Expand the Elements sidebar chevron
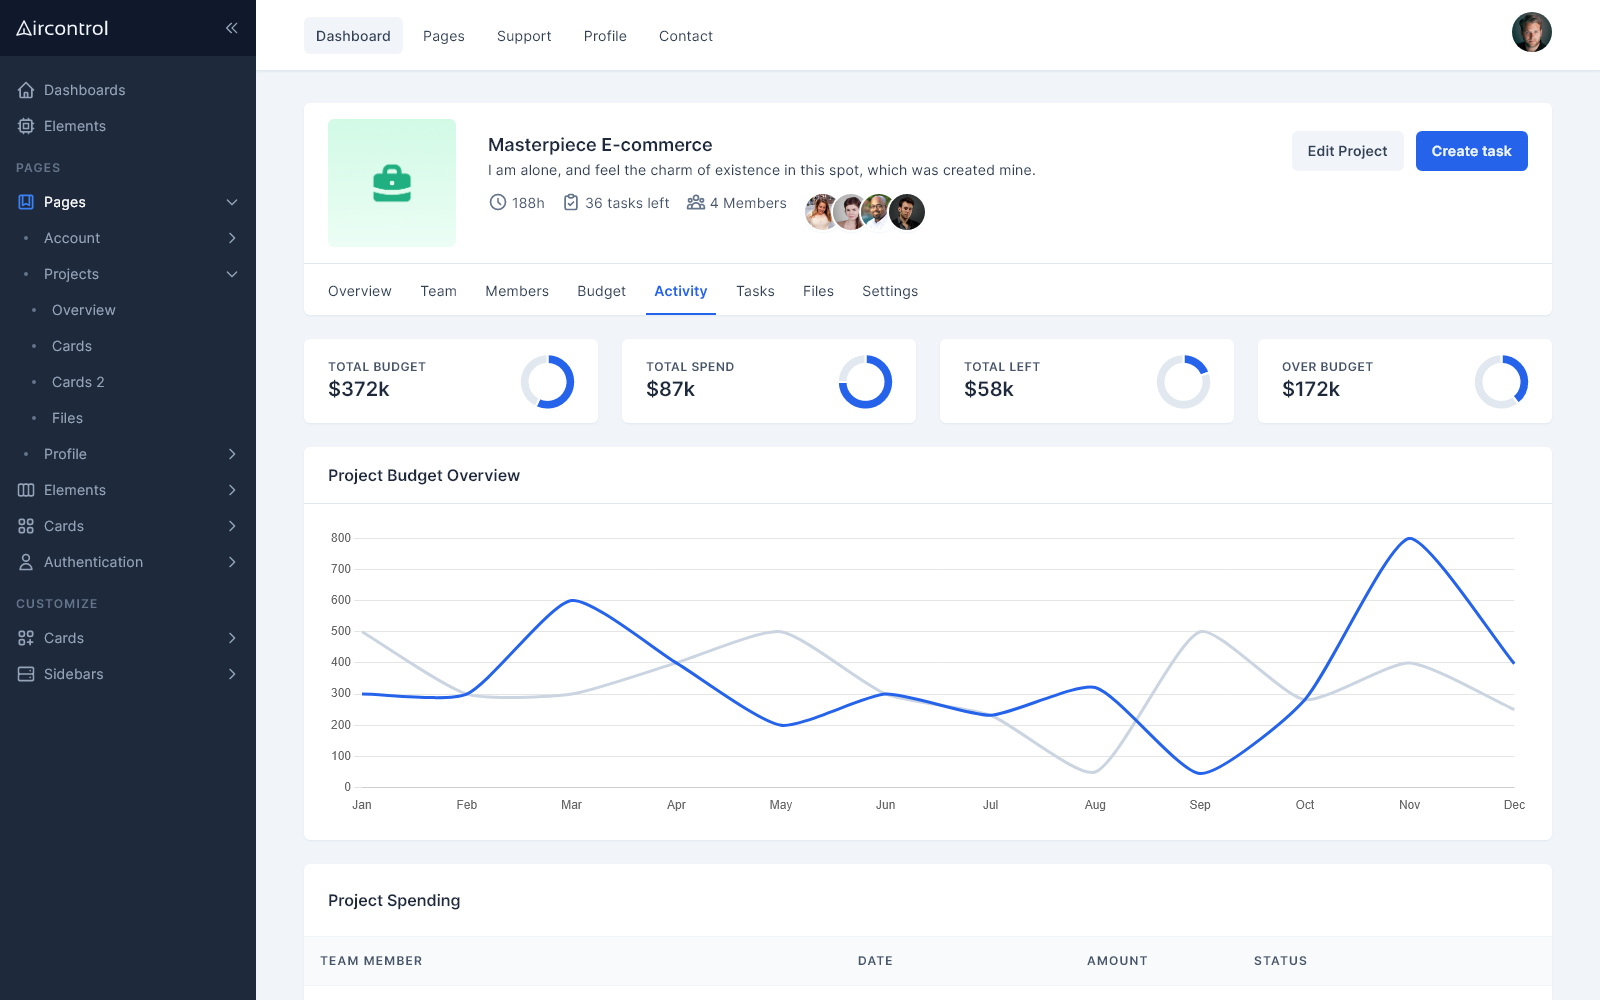The image size is (1600, 1000). 231,490
